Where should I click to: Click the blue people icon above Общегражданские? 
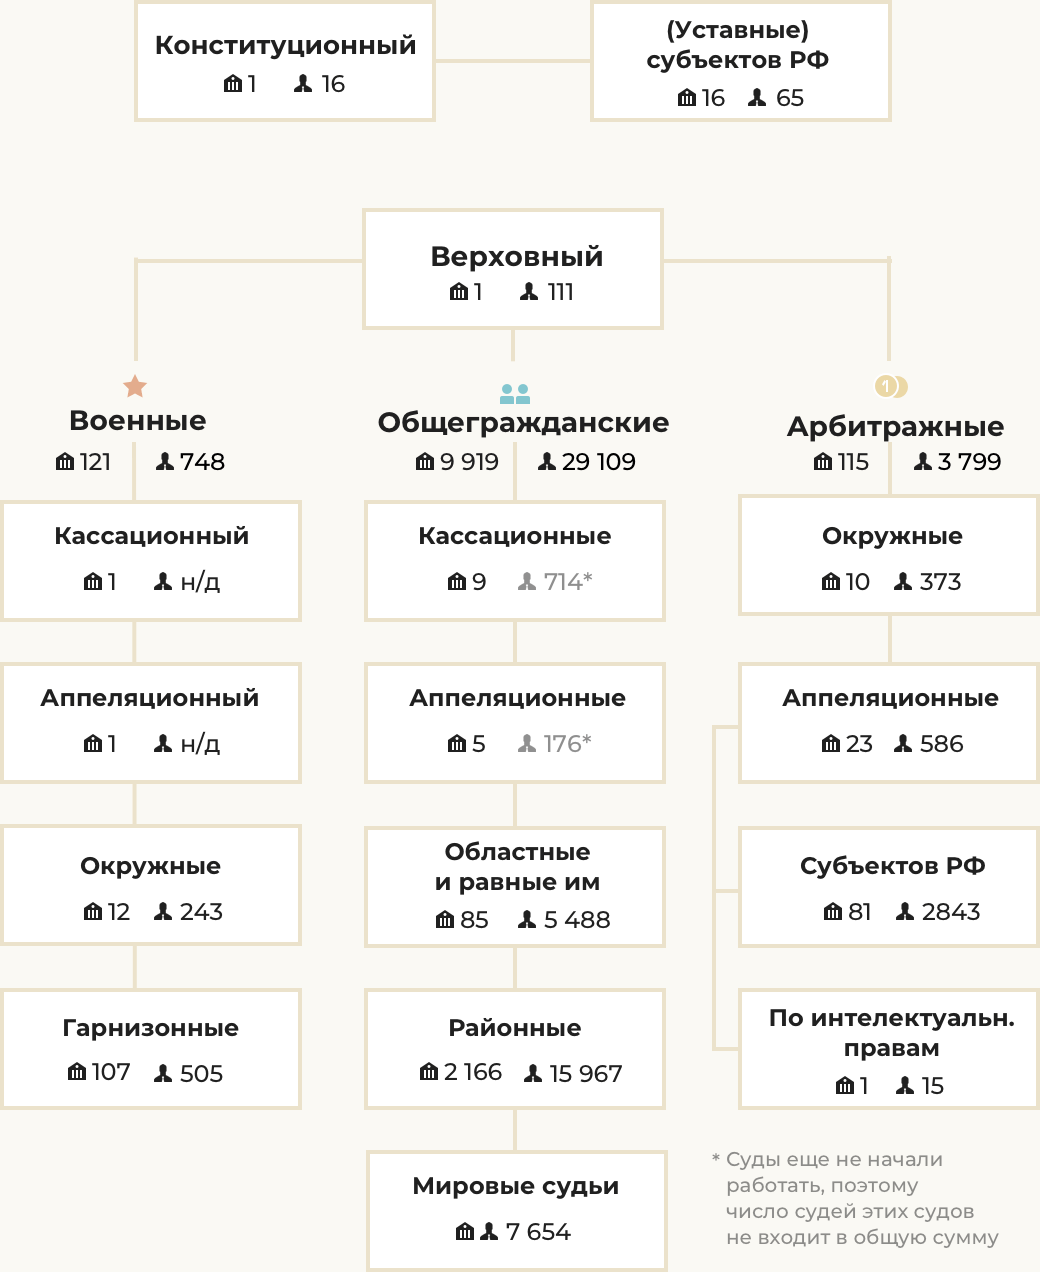click(515, 393)
